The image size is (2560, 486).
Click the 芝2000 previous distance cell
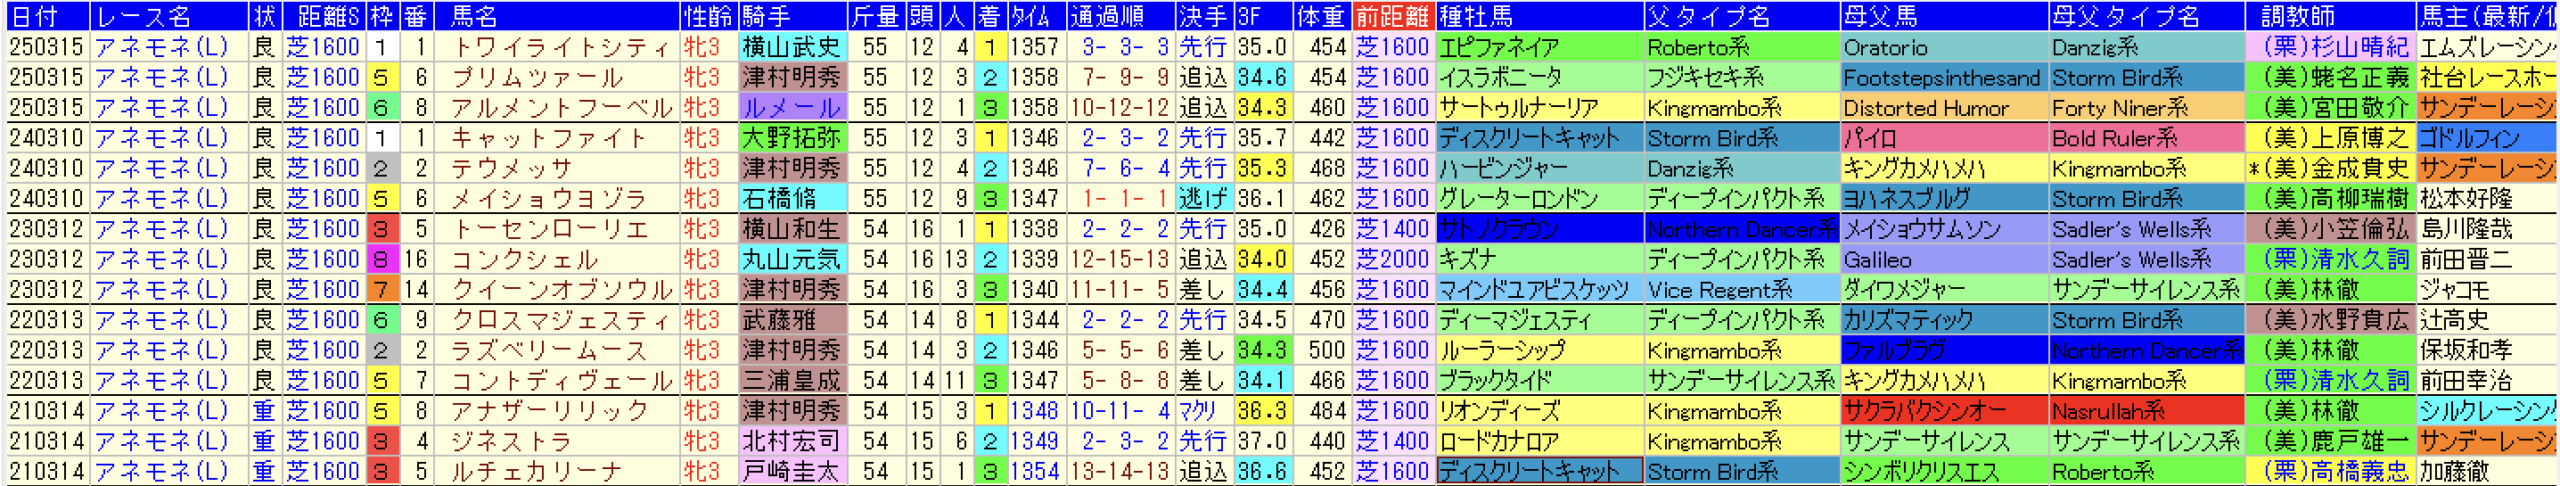pos(1392,259)
